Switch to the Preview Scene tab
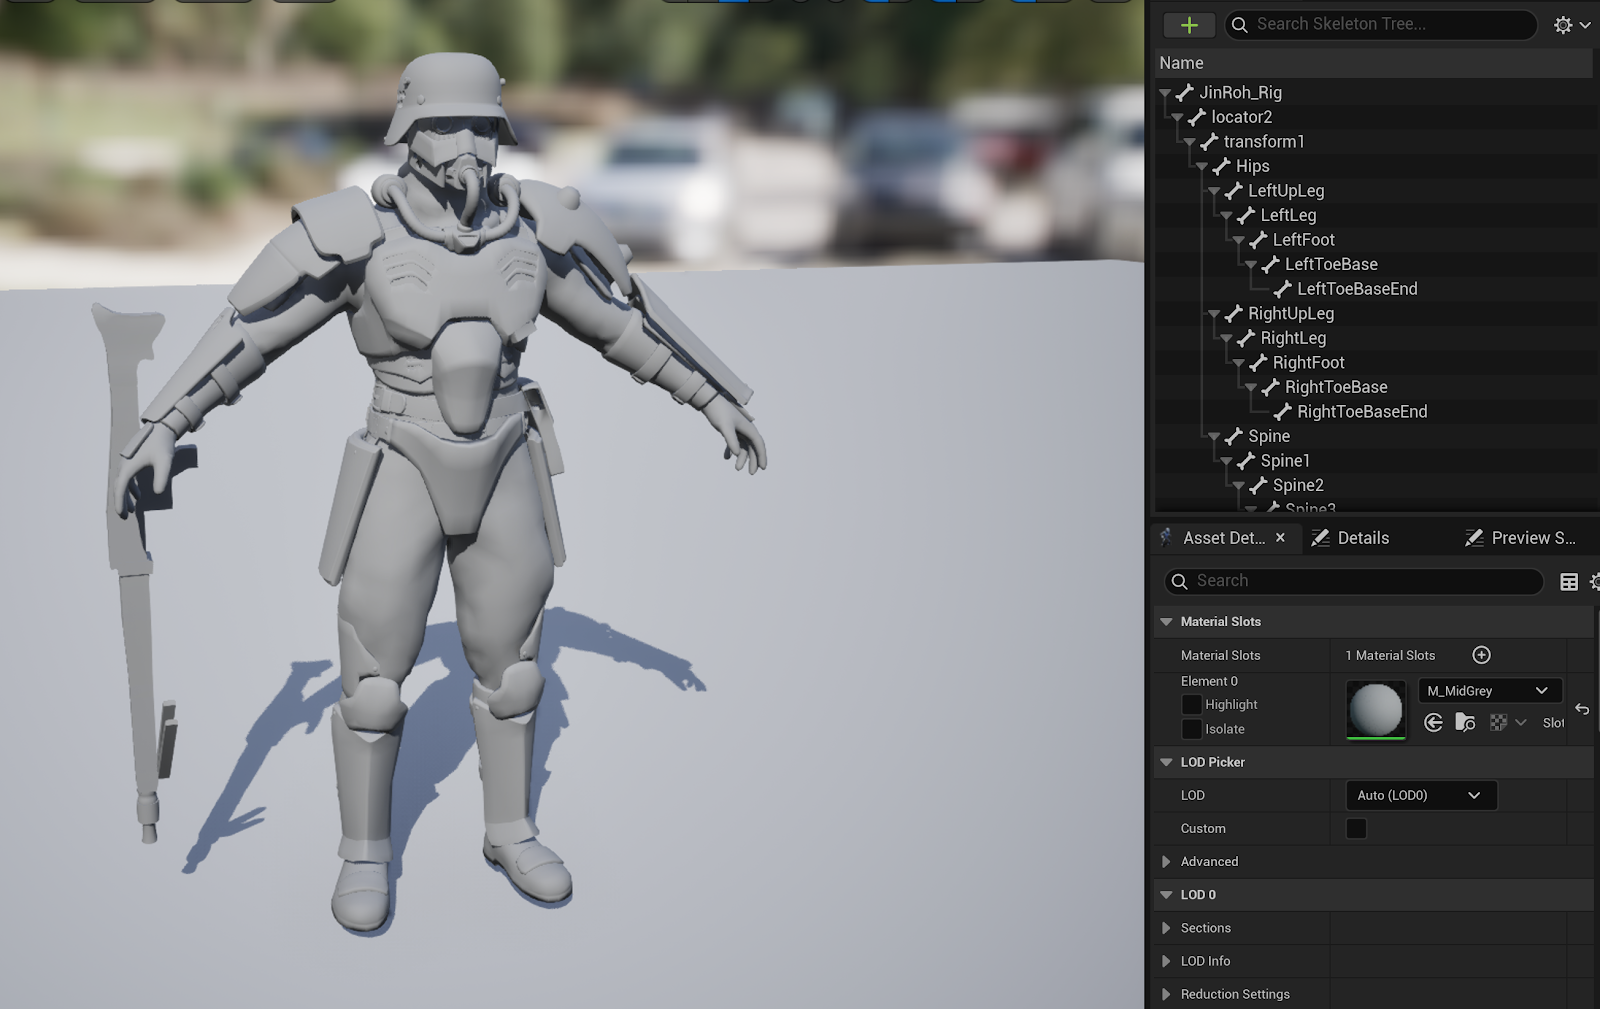This screenshot has width=1600, height=1009. tap(1520, 538)
